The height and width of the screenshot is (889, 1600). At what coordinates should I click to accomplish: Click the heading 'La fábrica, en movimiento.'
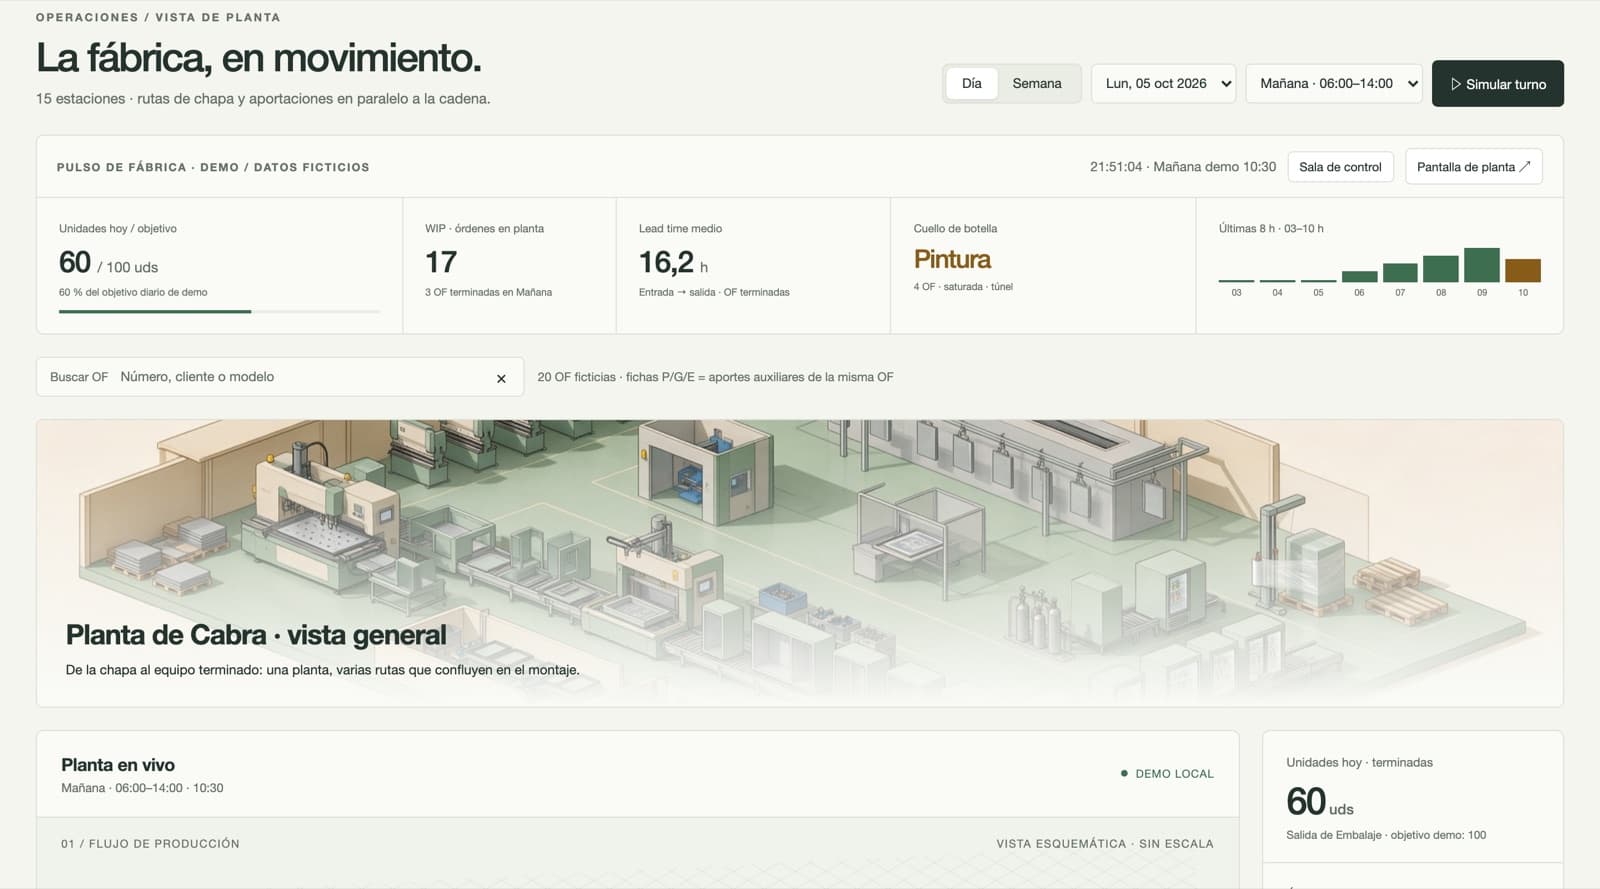[x=258, y=58]
